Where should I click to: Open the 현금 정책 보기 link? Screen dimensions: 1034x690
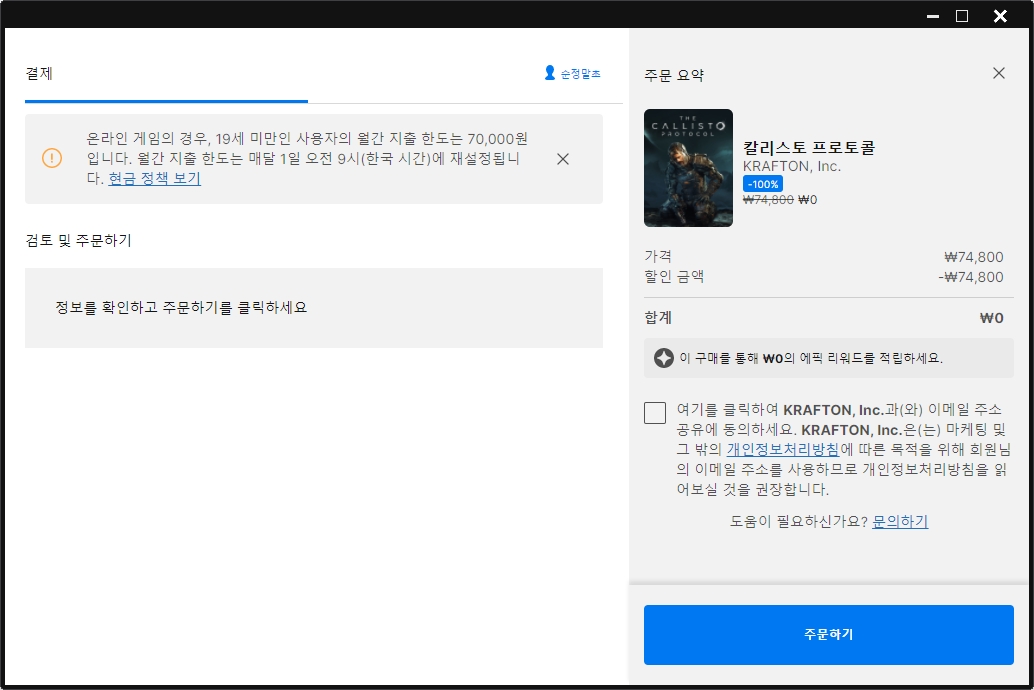pyautogui.click(x=155, y=178)
